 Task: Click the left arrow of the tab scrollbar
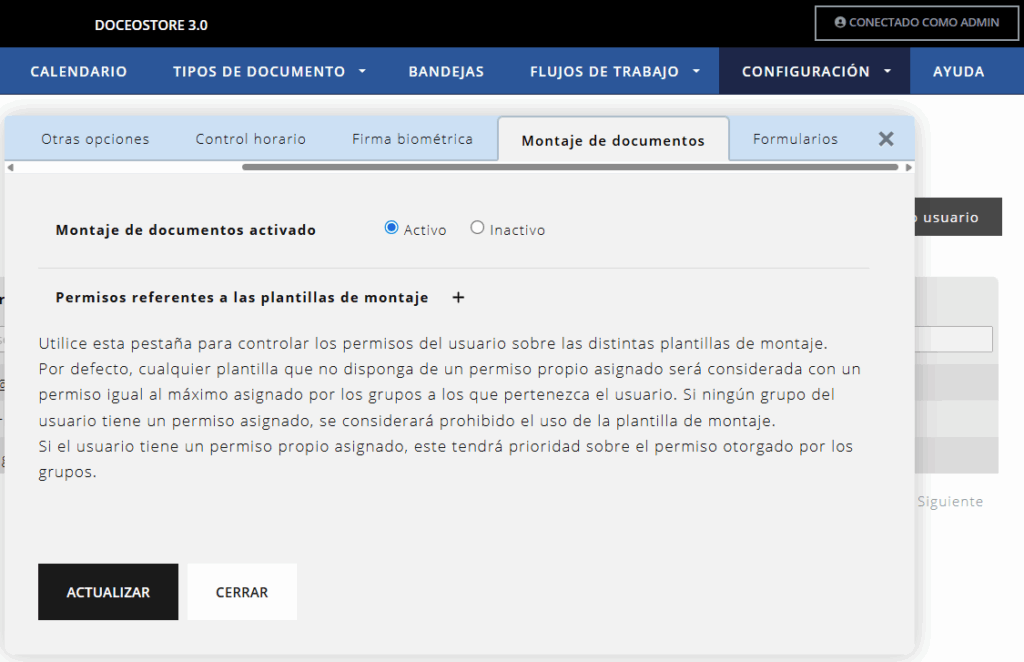click(10, 167)
